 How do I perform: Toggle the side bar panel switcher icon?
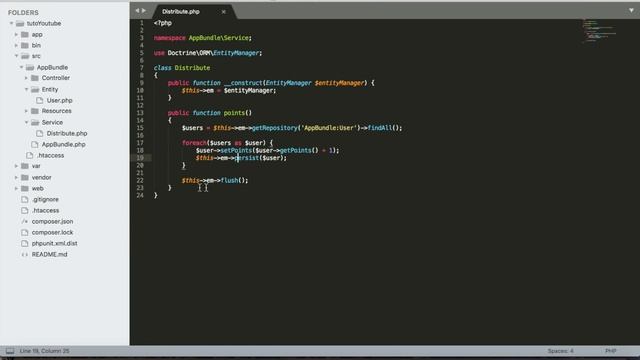point(10,351)
